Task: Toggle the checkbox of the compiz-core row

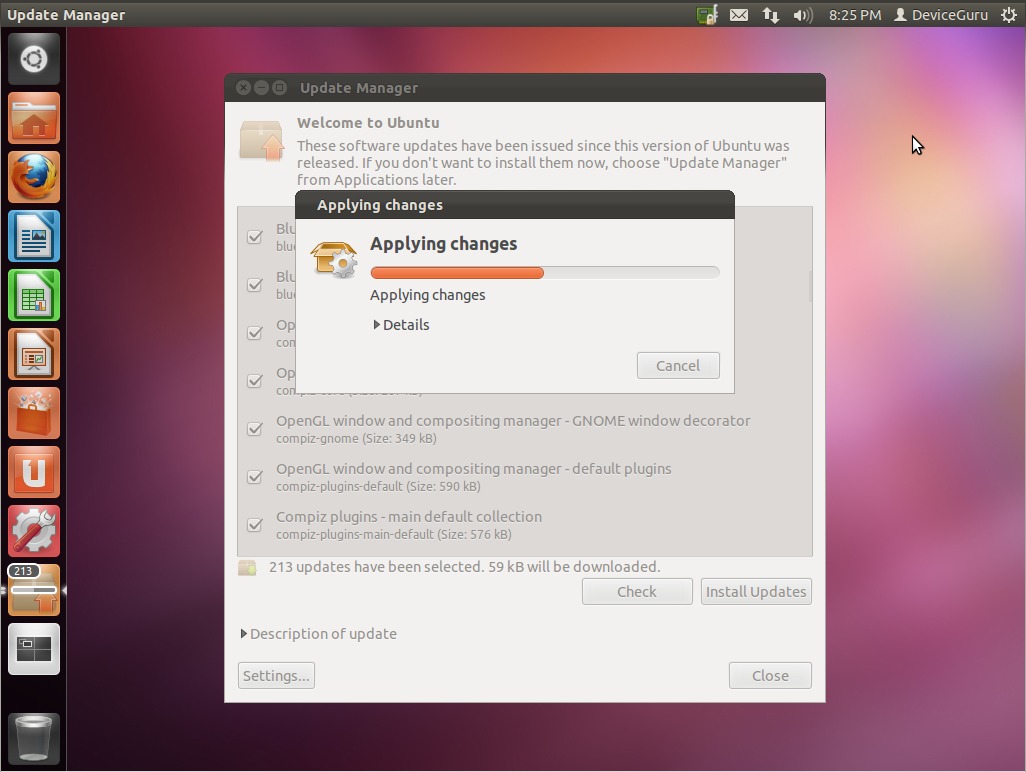Action: 255,381
